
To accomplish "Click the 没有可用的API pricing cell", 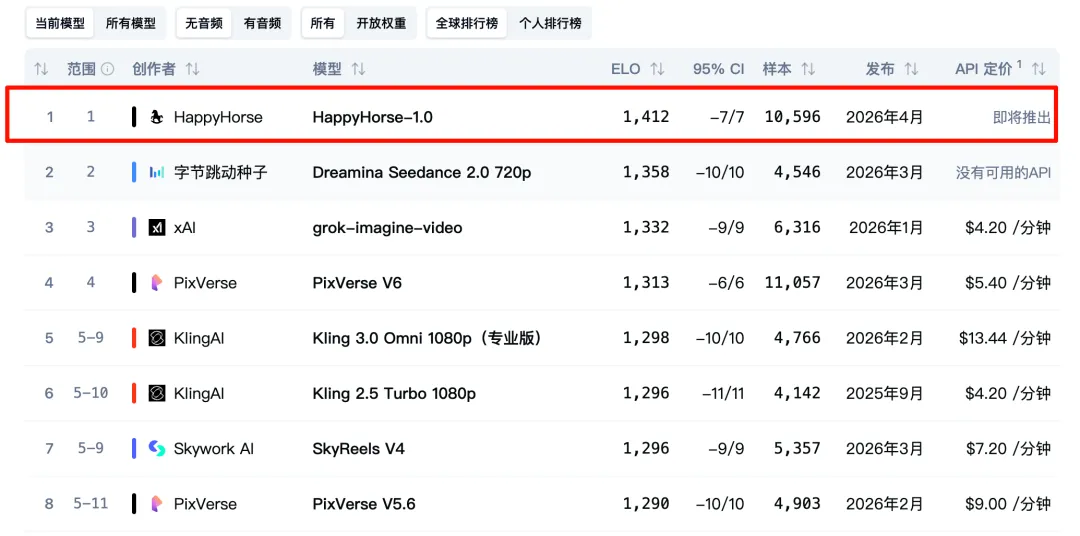I will tap(1004, 172).
